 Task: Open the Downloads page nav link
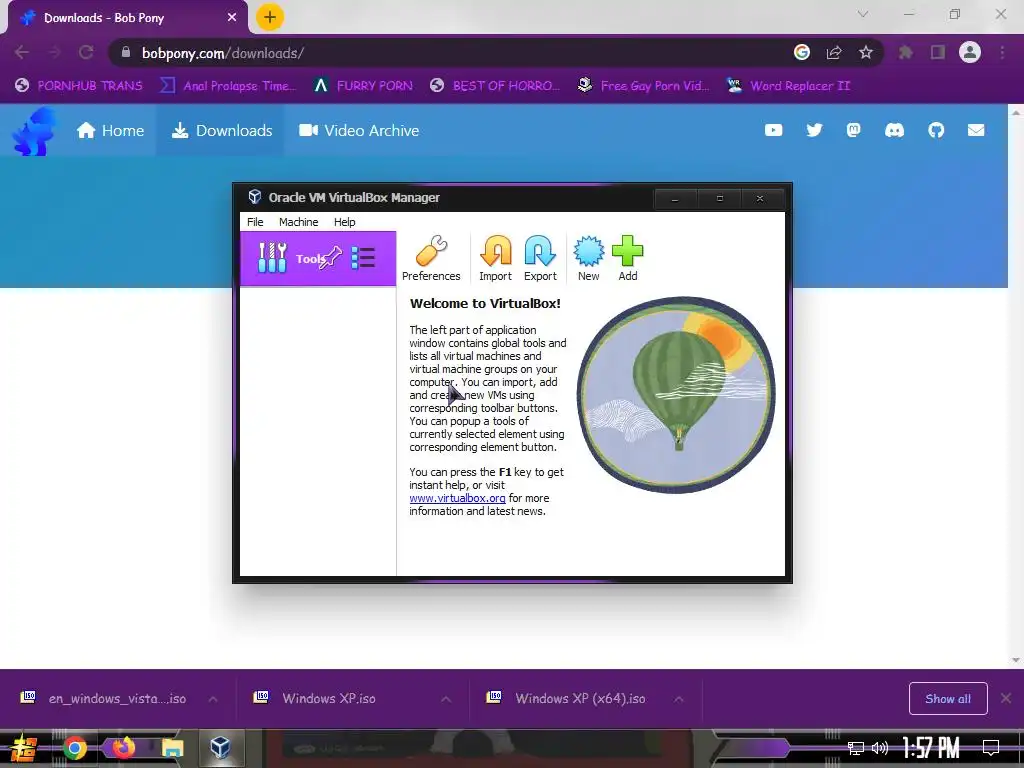point(221,131)
